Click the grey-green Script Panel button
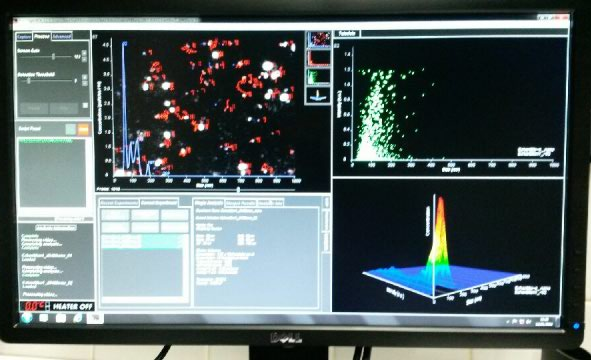 pyautogui.click(x=70, y=129)
